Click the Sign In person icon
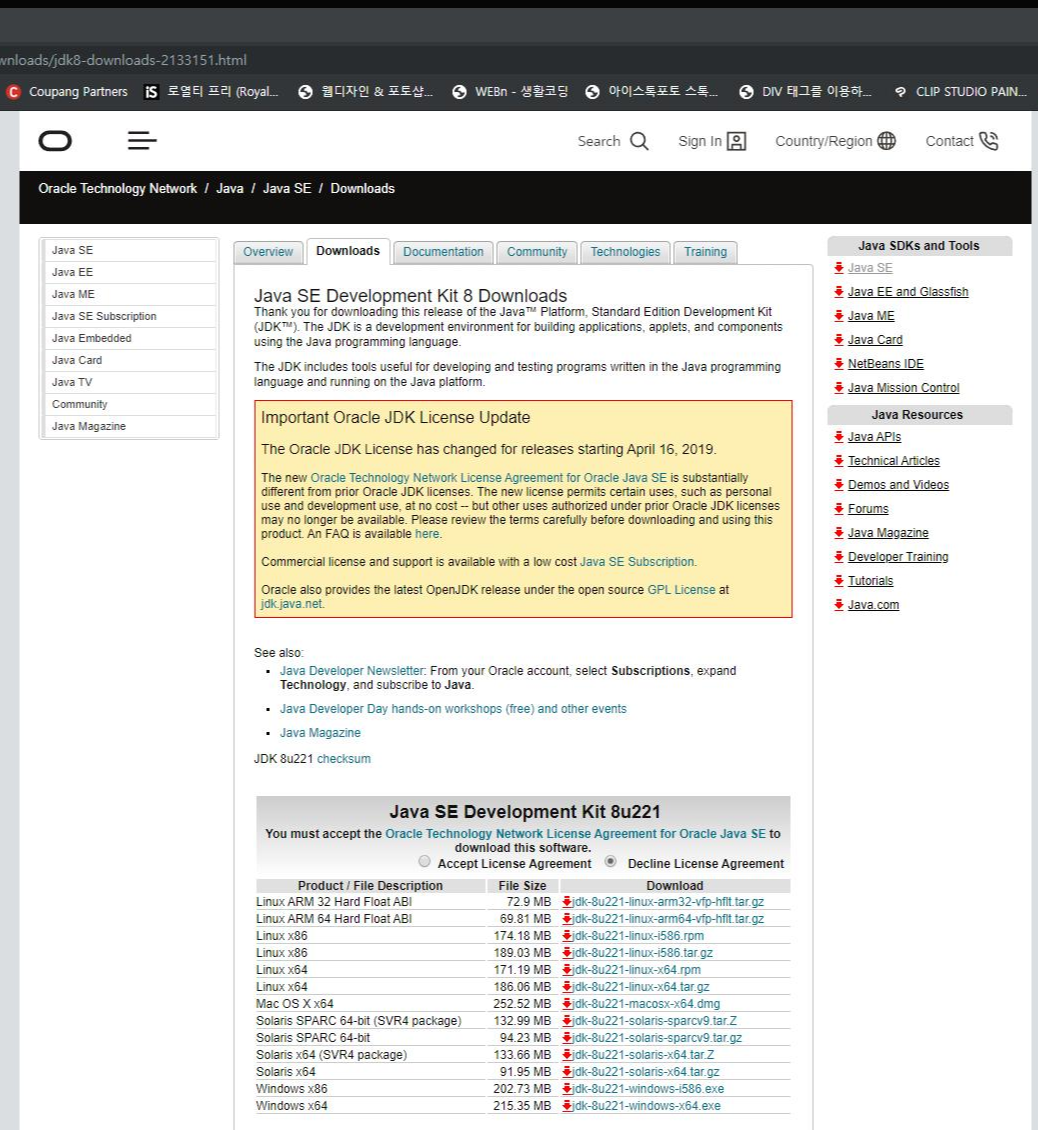 tap(737, 141)
